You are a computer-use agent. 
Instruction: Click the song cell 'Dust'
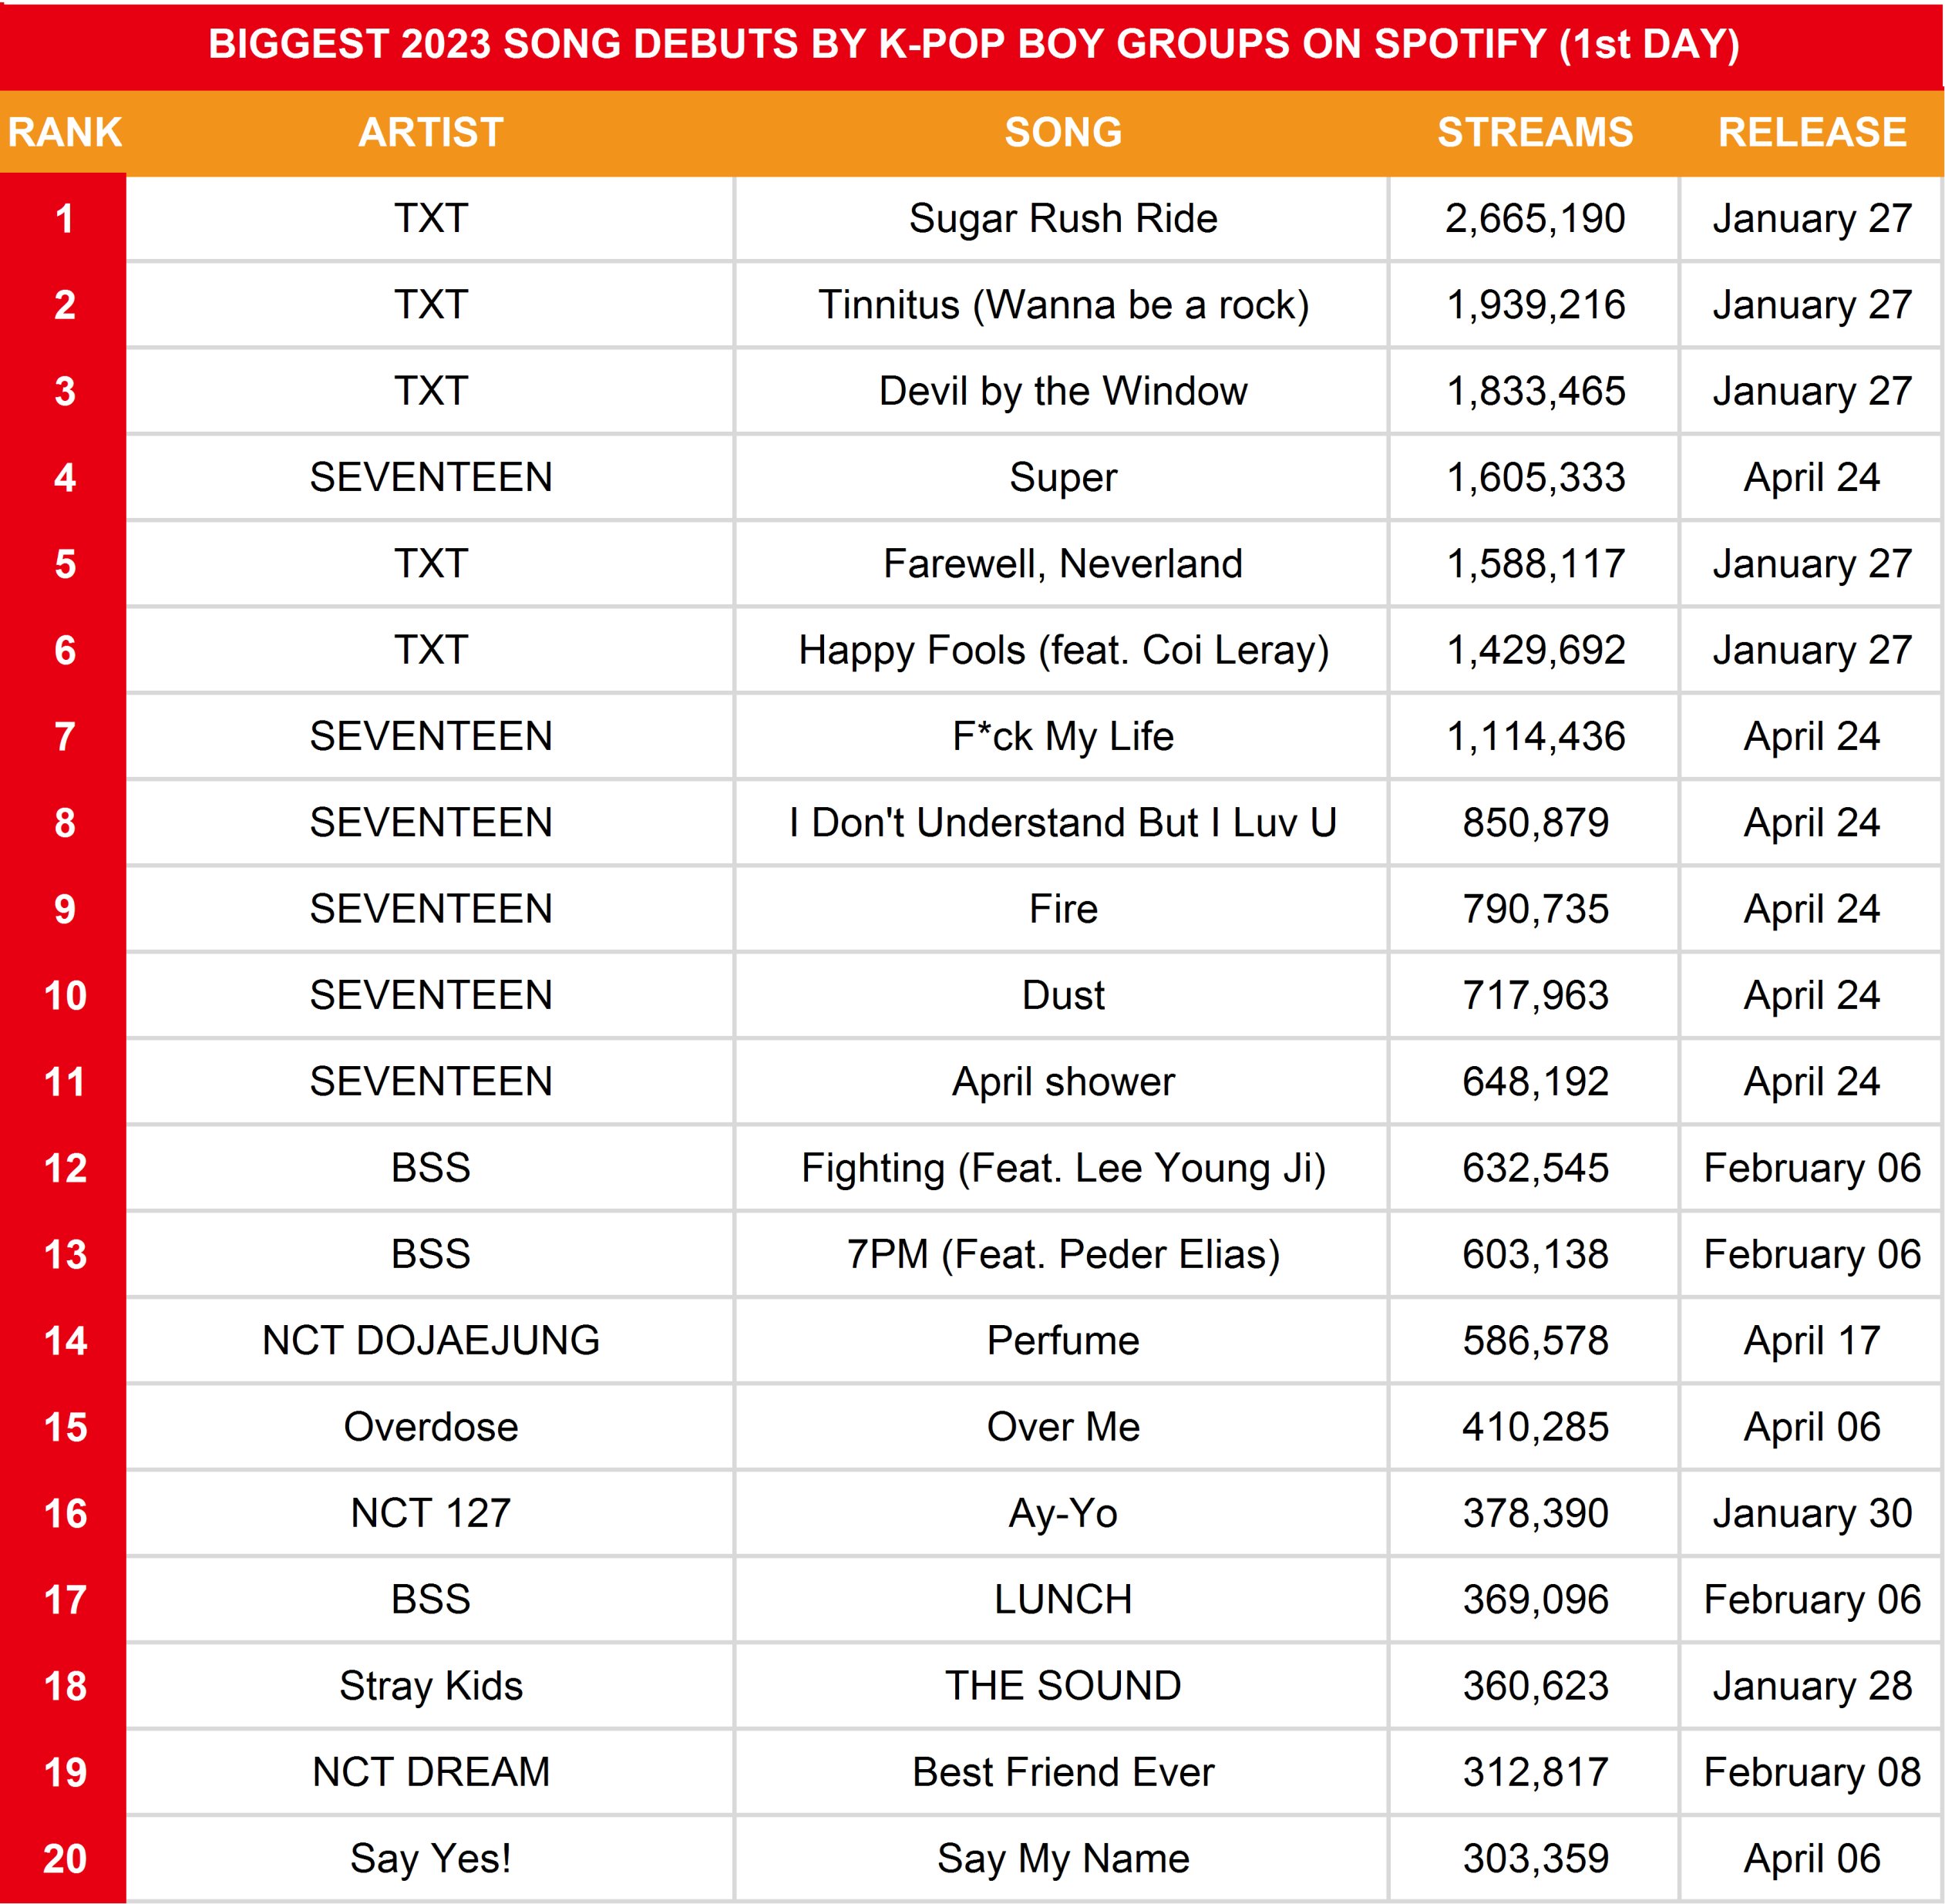coord(1063,996)
